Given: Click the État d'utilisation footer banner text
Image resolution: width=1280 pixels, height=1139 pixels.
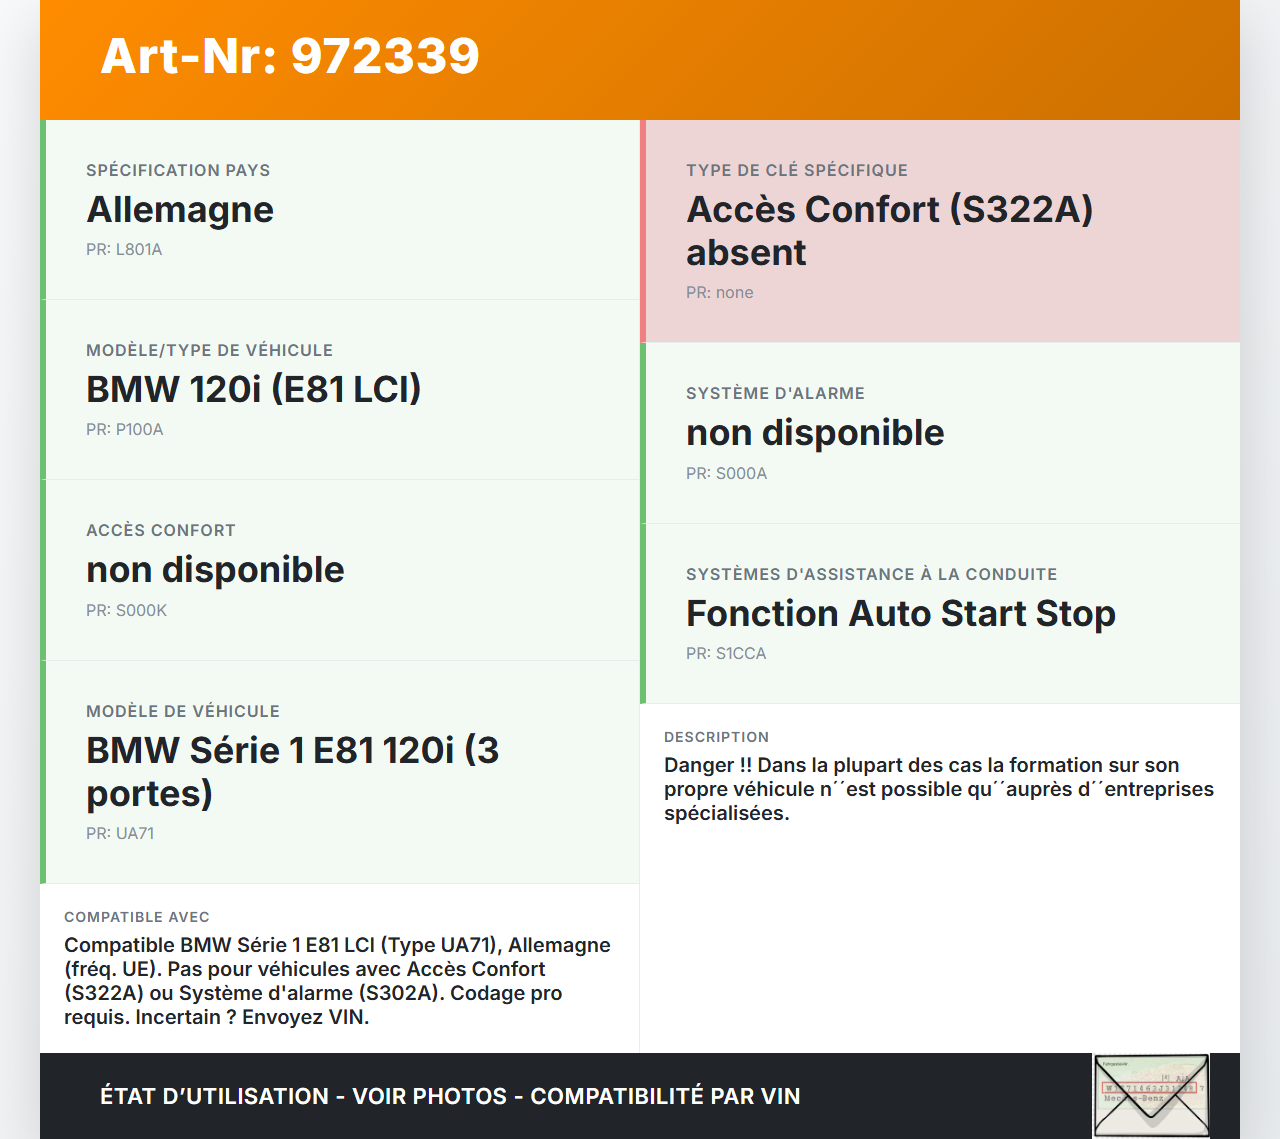Looking at the screenshot, I should click(x=450, y=1096).
